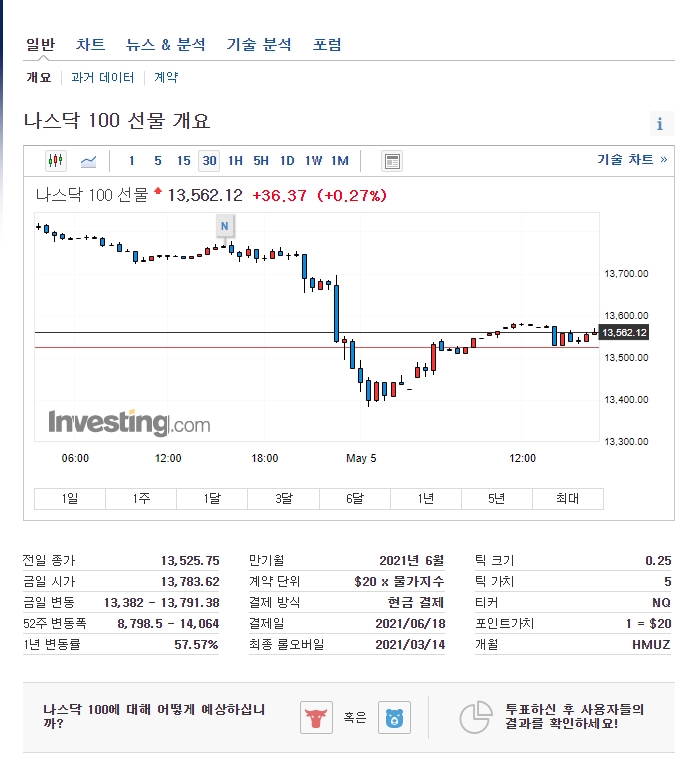Click the 나스닥 100 선물 개요 heading
Viewport: 685px width, 760px height.
coord(117,121)
